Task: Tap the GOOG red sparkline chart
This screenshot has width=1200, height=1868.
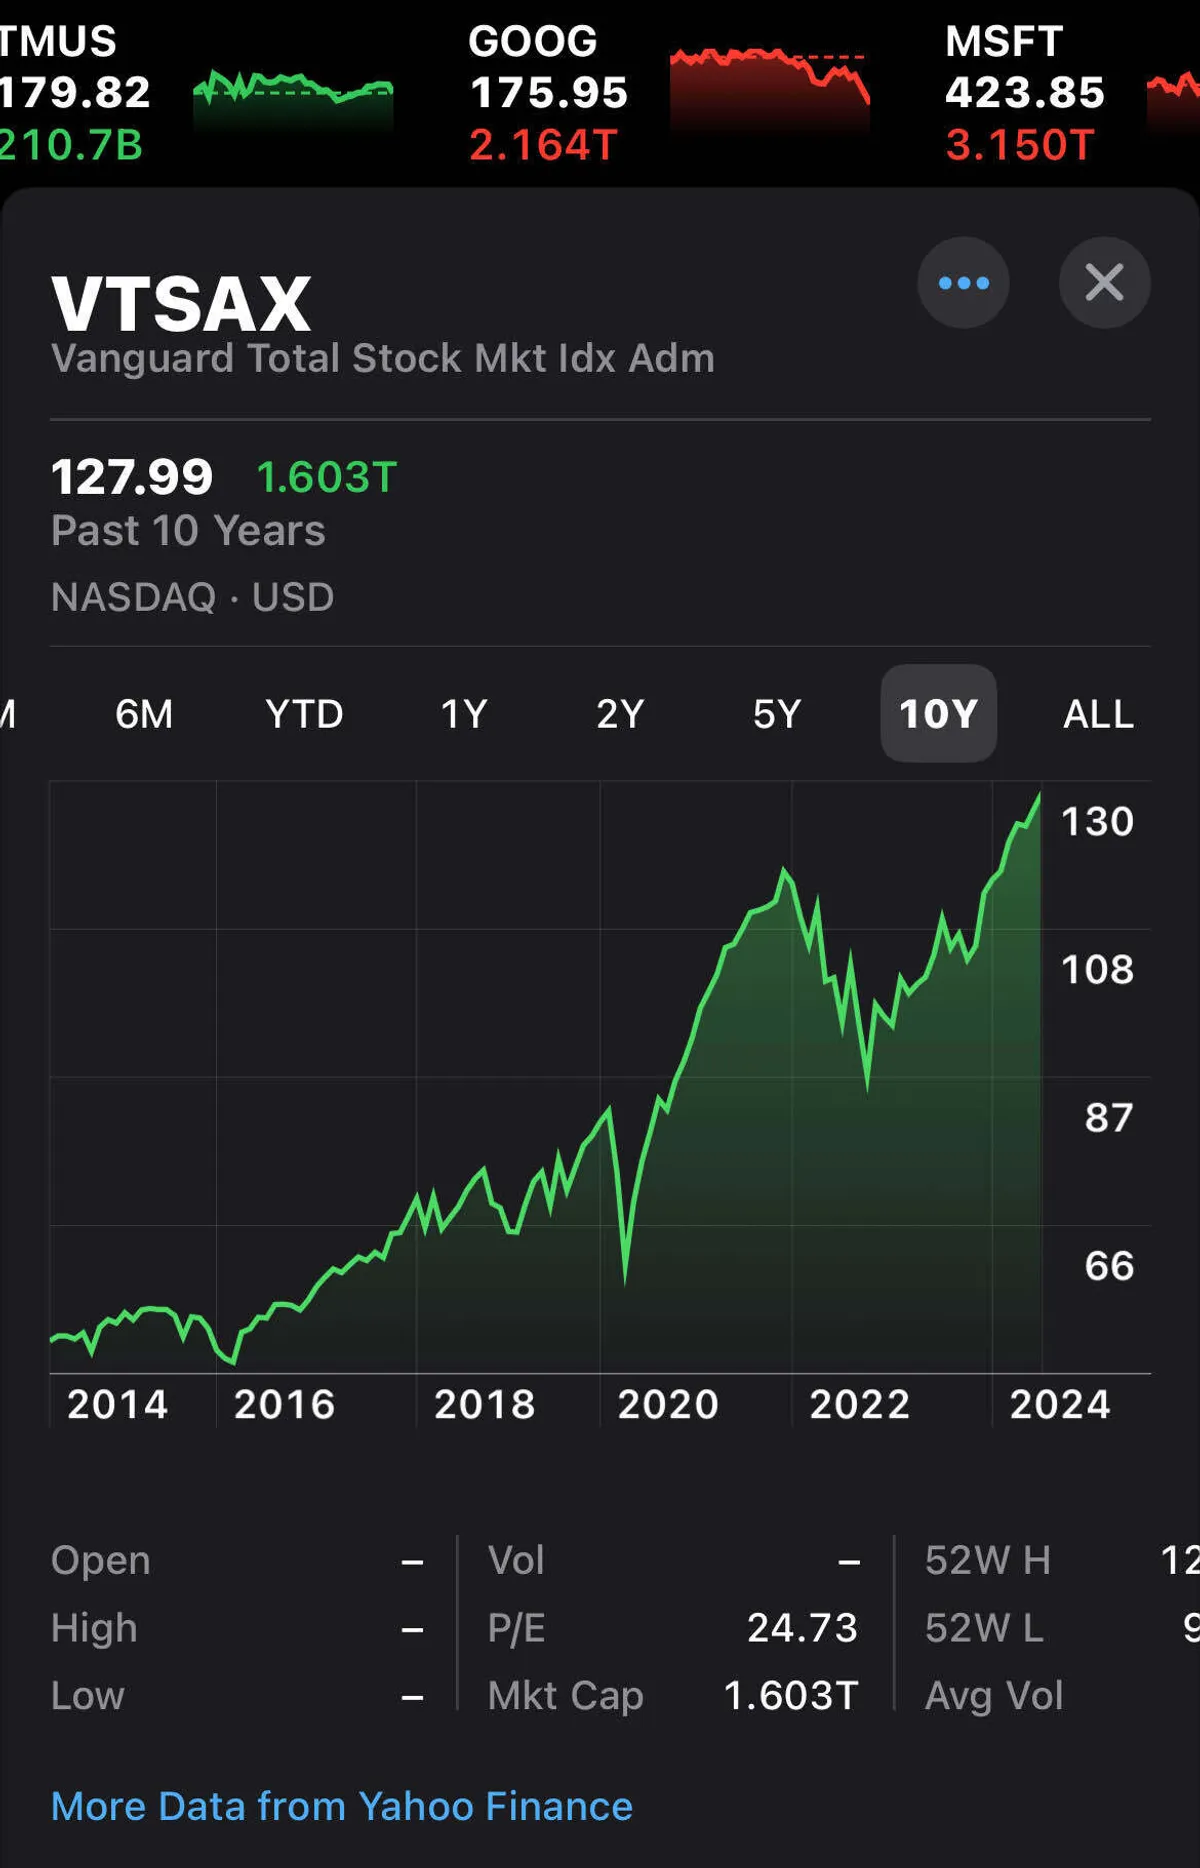Action: [x=769, y=85]
